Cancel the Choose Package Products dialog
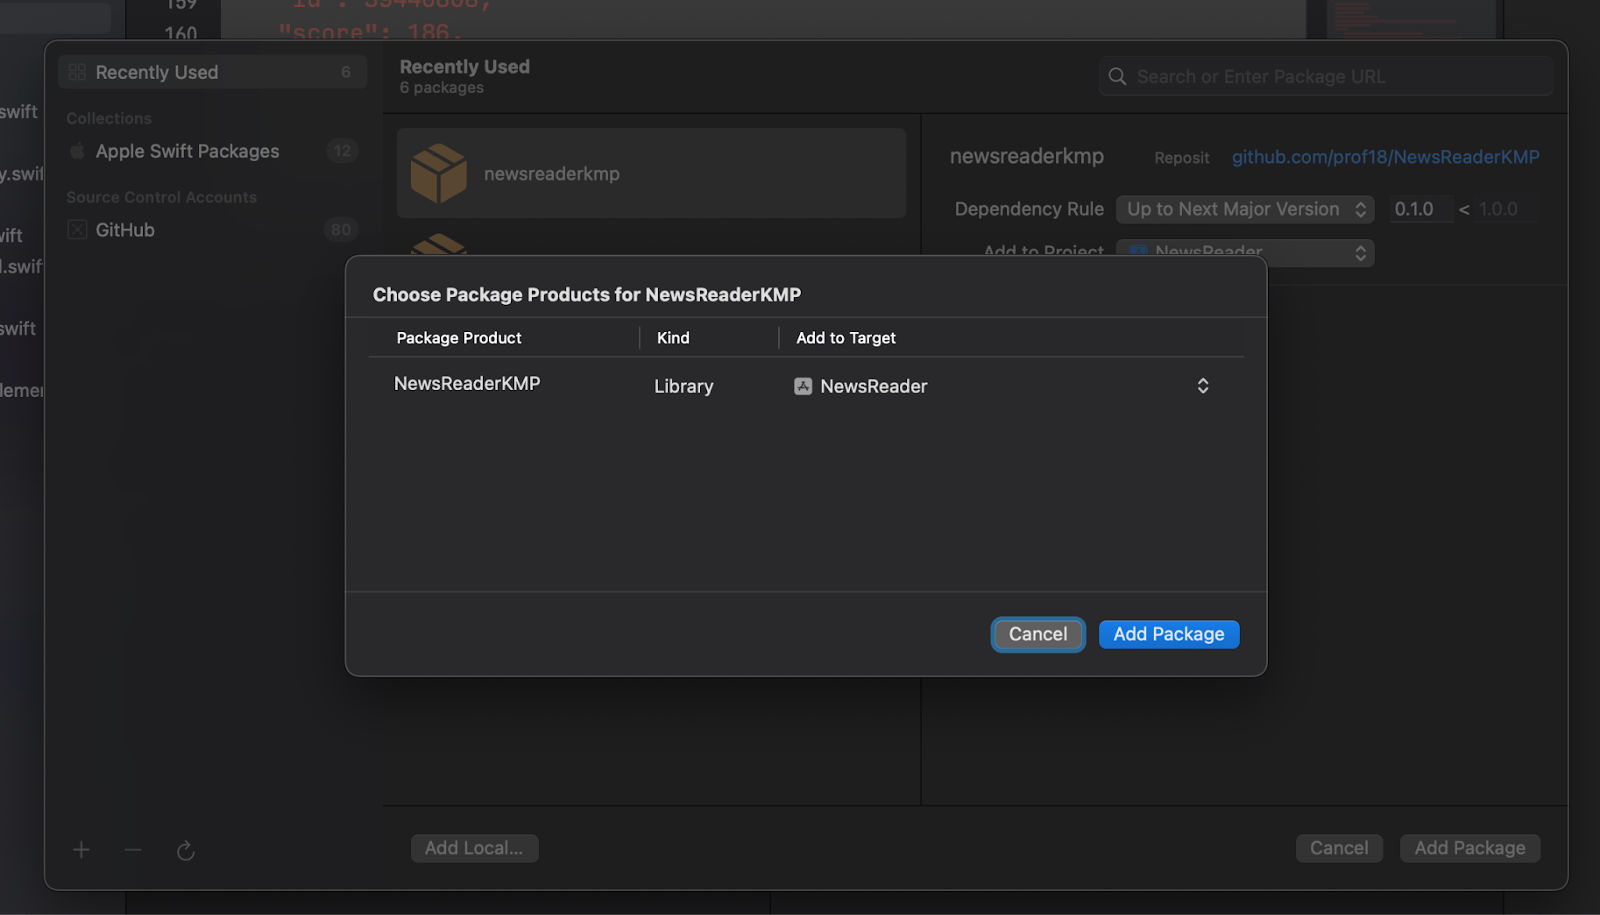Screen dimensions: 1600x915 click(1038, 634)
